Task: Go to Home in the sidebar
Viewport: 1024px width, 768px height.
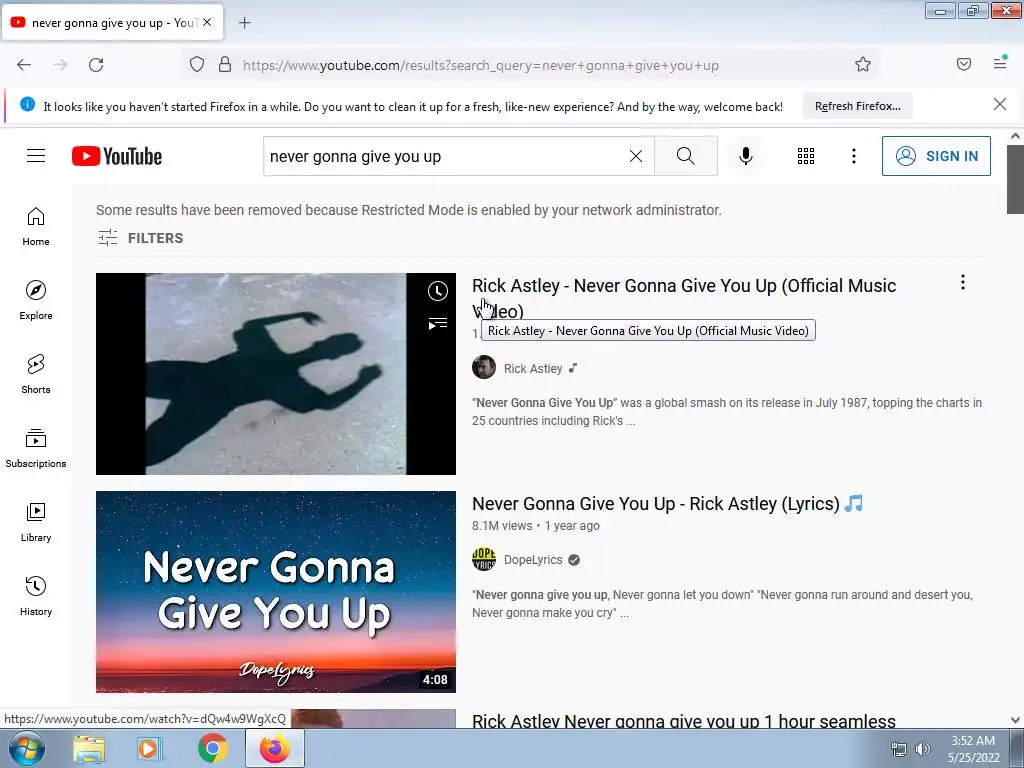Action: pyautogui.click(x=36, y=227)
